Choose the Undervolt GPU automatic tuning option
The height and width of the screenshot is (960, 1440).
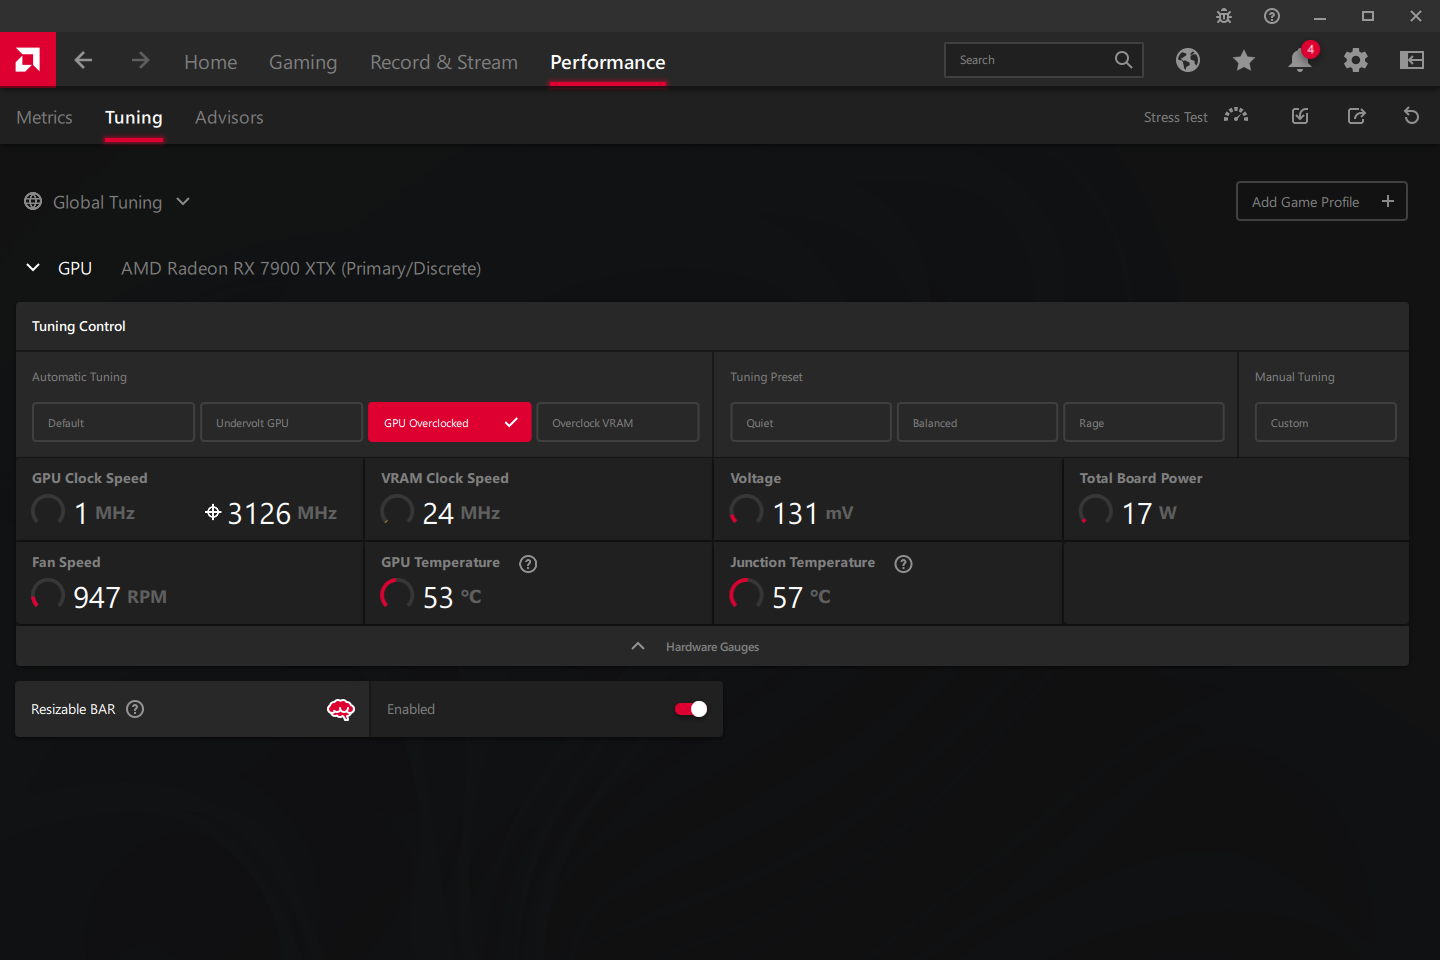281,422
